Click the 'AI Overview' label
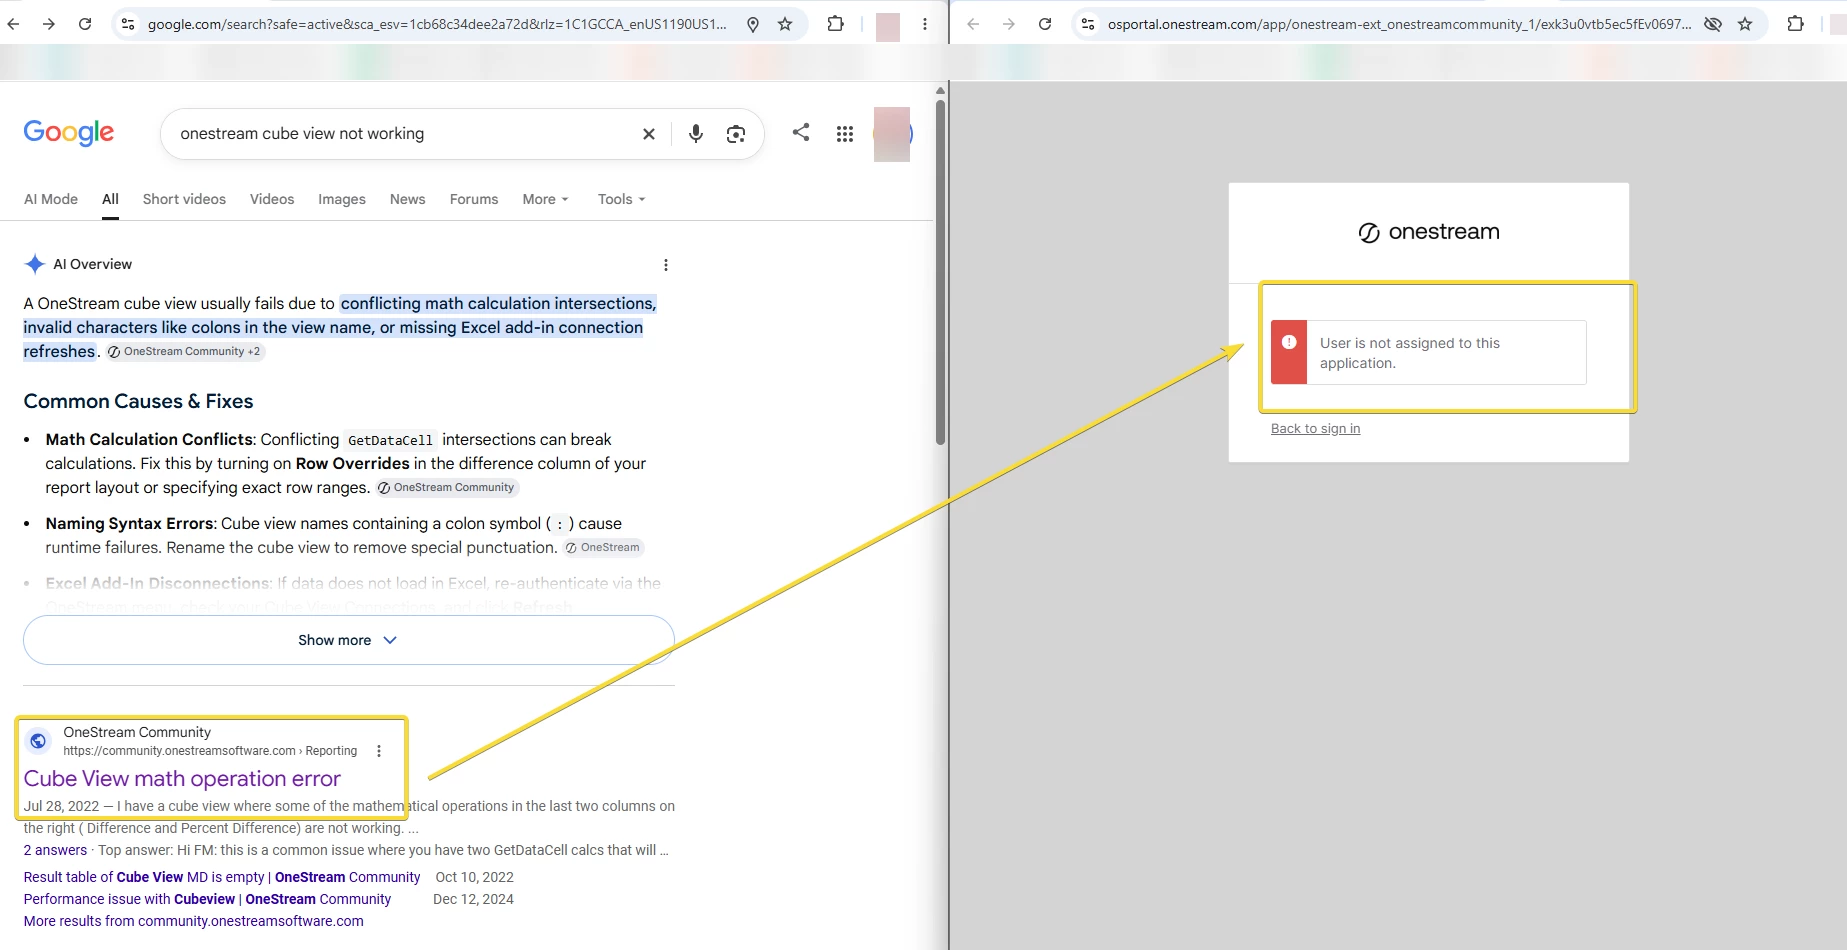 pyautogui.click(x=93, y=264)
